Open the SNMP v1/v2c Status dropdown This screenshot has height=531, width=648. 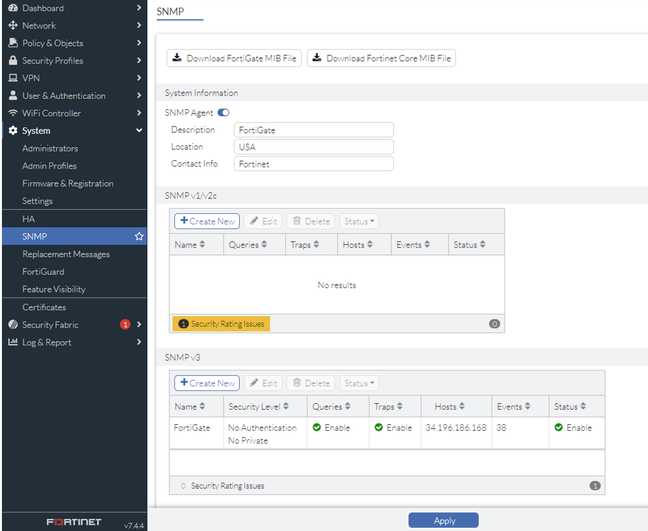(359, 221)
